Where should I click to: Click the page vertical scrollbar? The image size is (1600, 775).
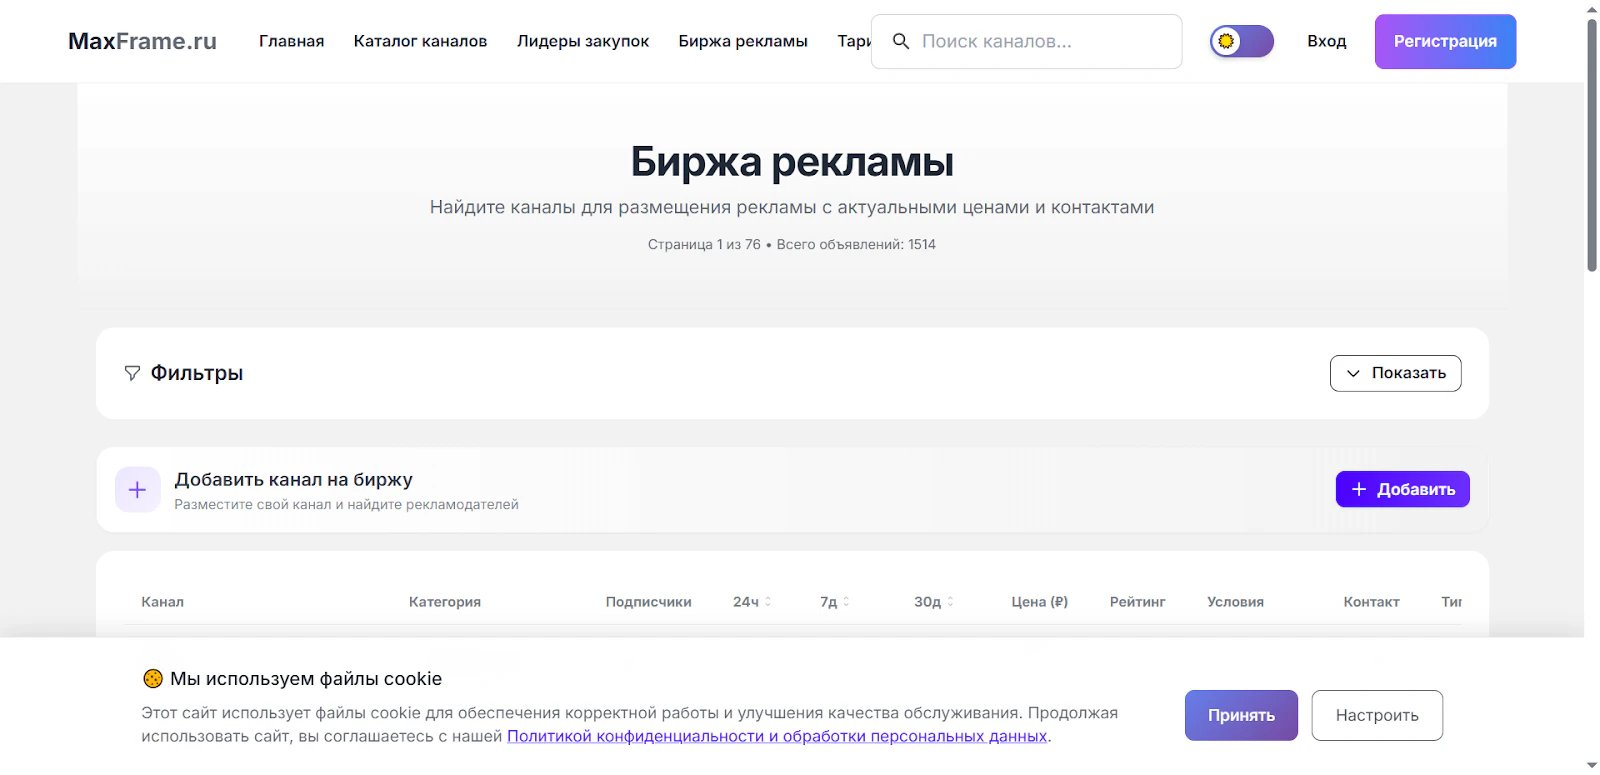click(x=1592, y=145)
